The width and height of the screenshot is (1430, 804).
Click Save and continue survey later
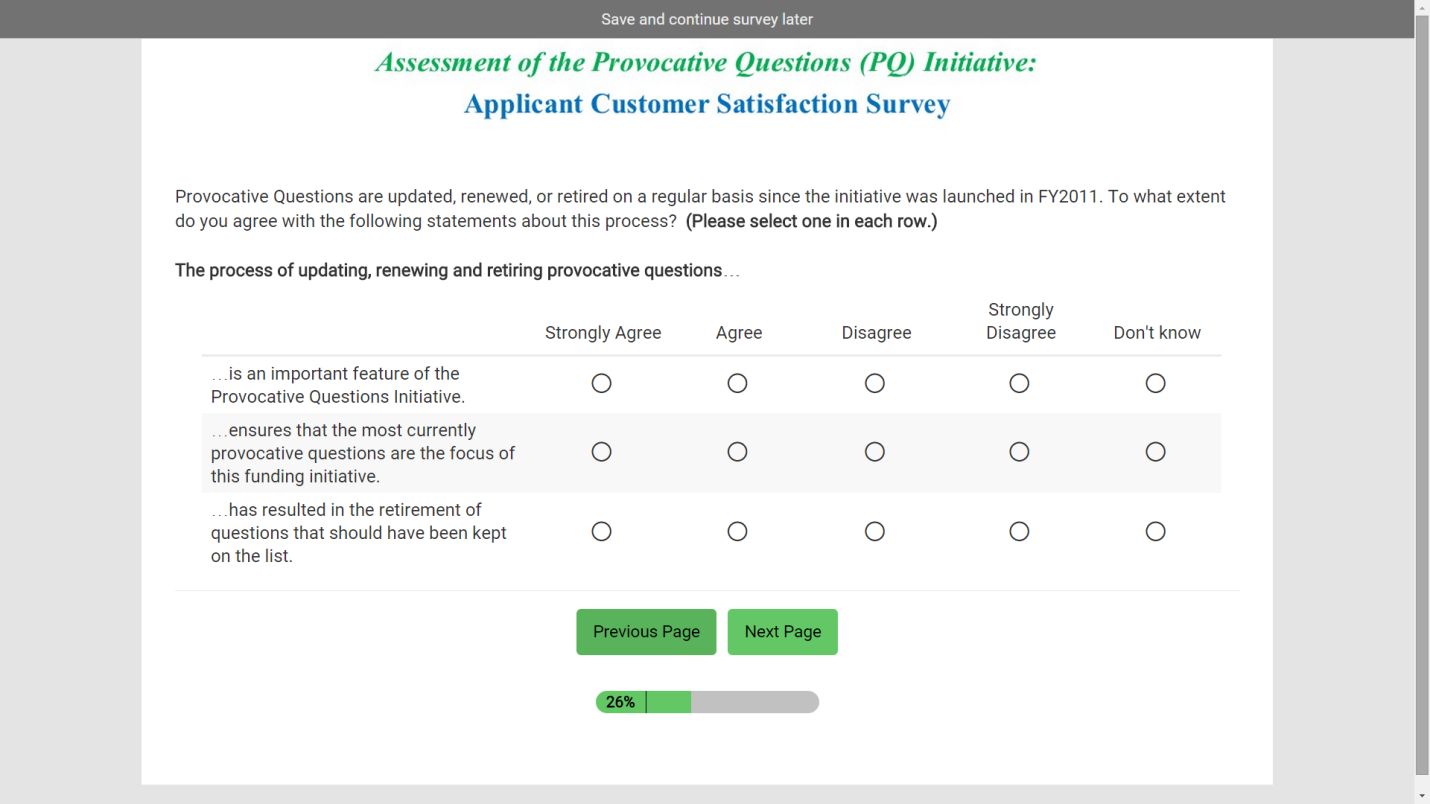[x=706, y=19]
